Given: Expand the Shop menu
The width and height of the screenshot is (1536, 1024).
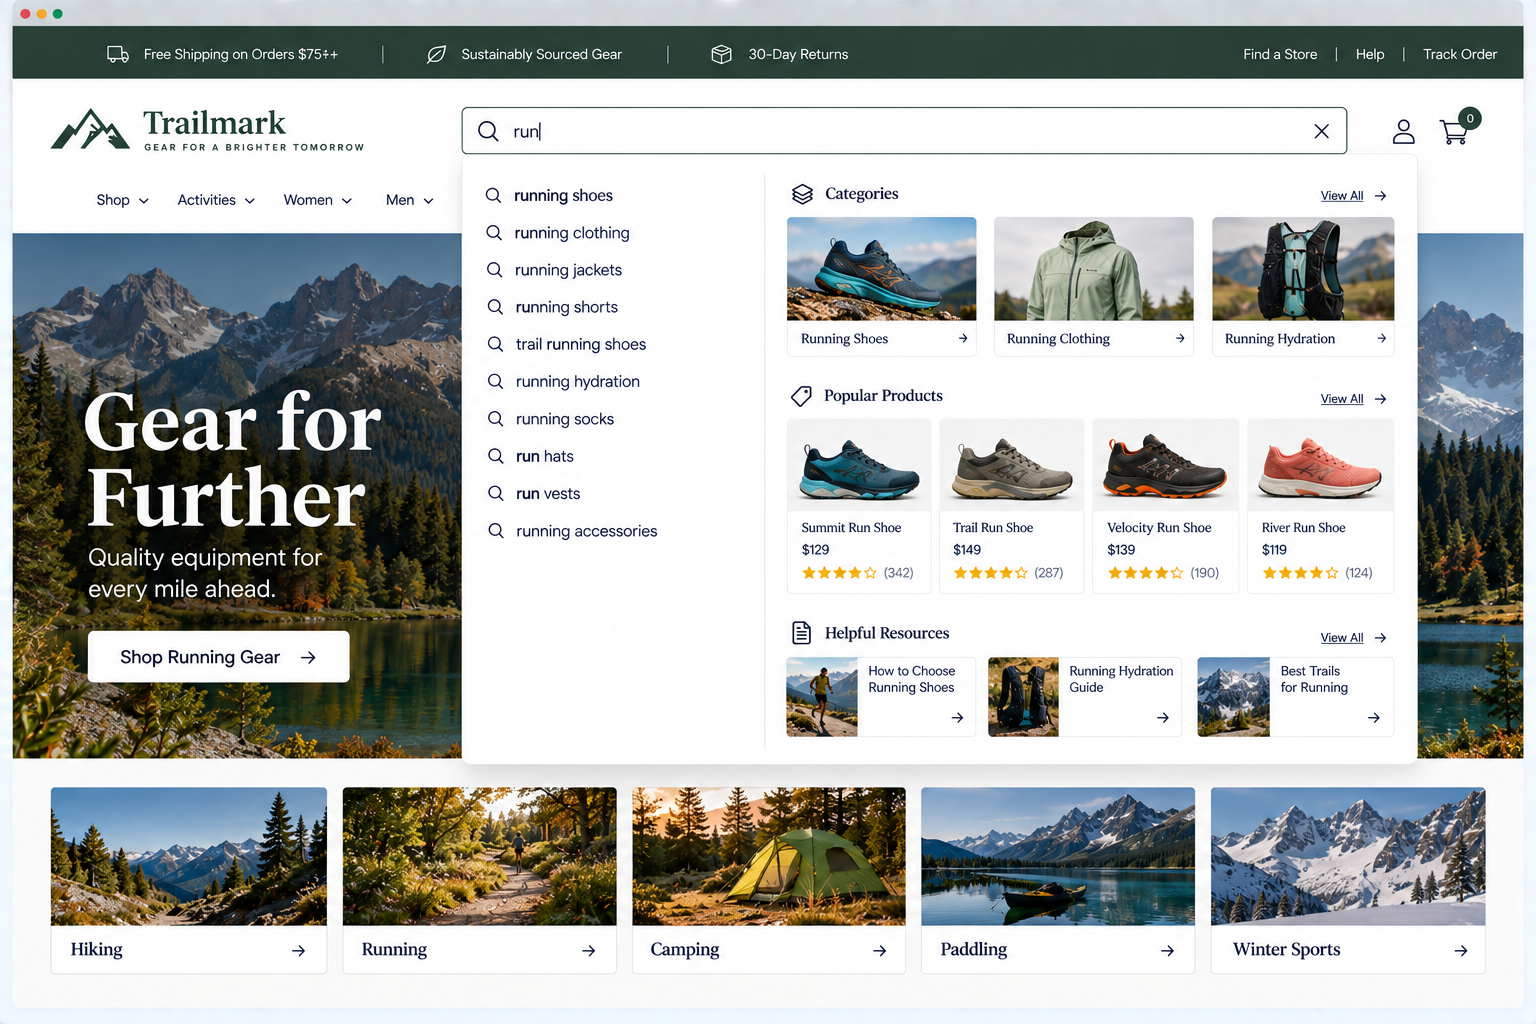Looking at the screenshot, I should 123,200.
